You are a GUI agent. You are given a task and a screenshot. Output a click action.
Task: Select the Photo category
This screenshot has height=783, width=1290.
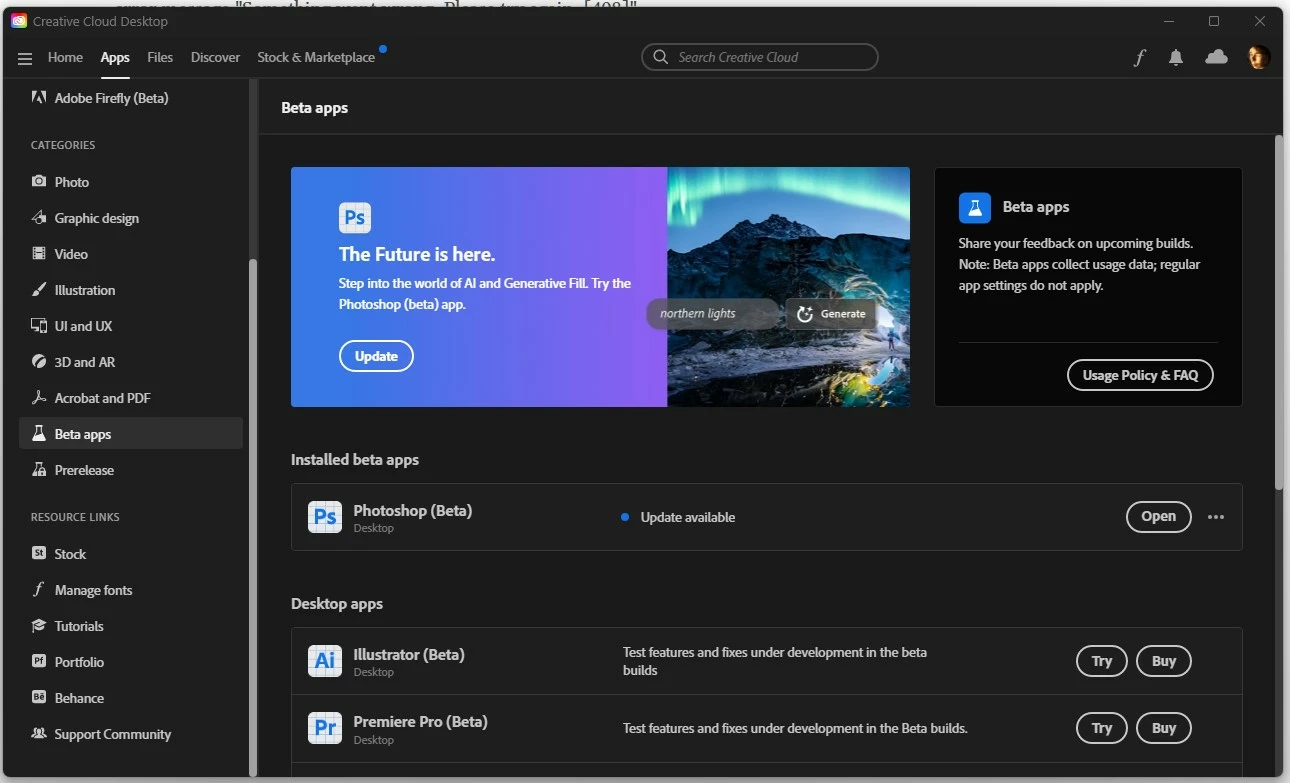(x=131, y=182)
